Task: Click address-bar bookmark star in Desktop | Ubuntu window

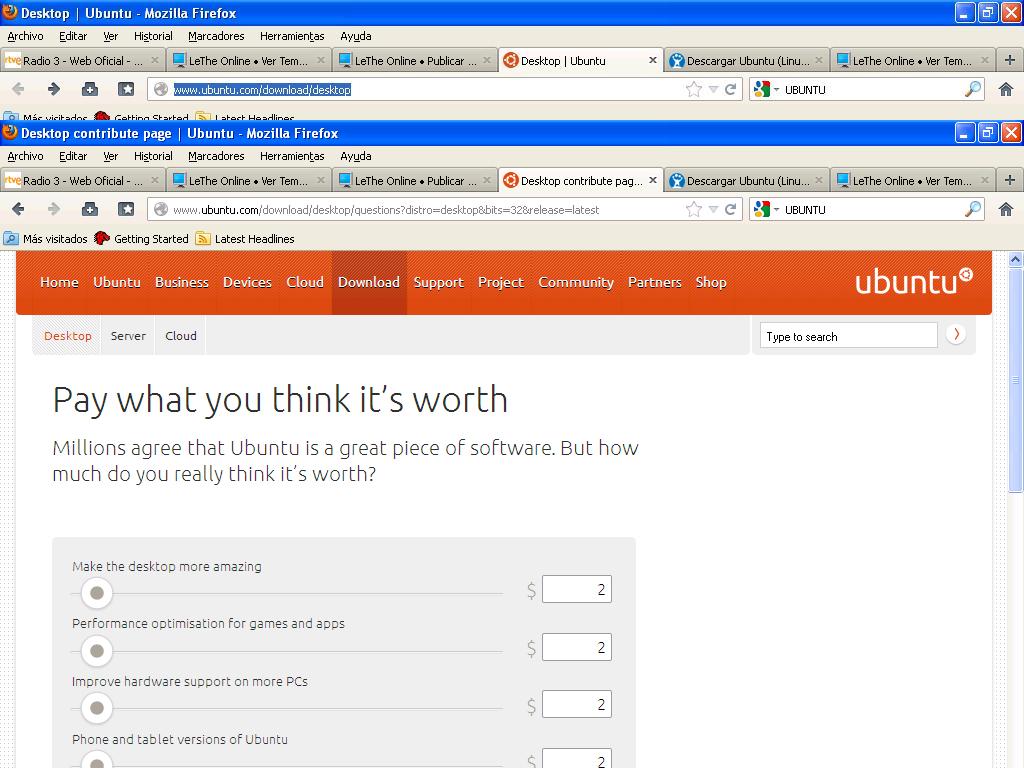Action: pos(694,89)
